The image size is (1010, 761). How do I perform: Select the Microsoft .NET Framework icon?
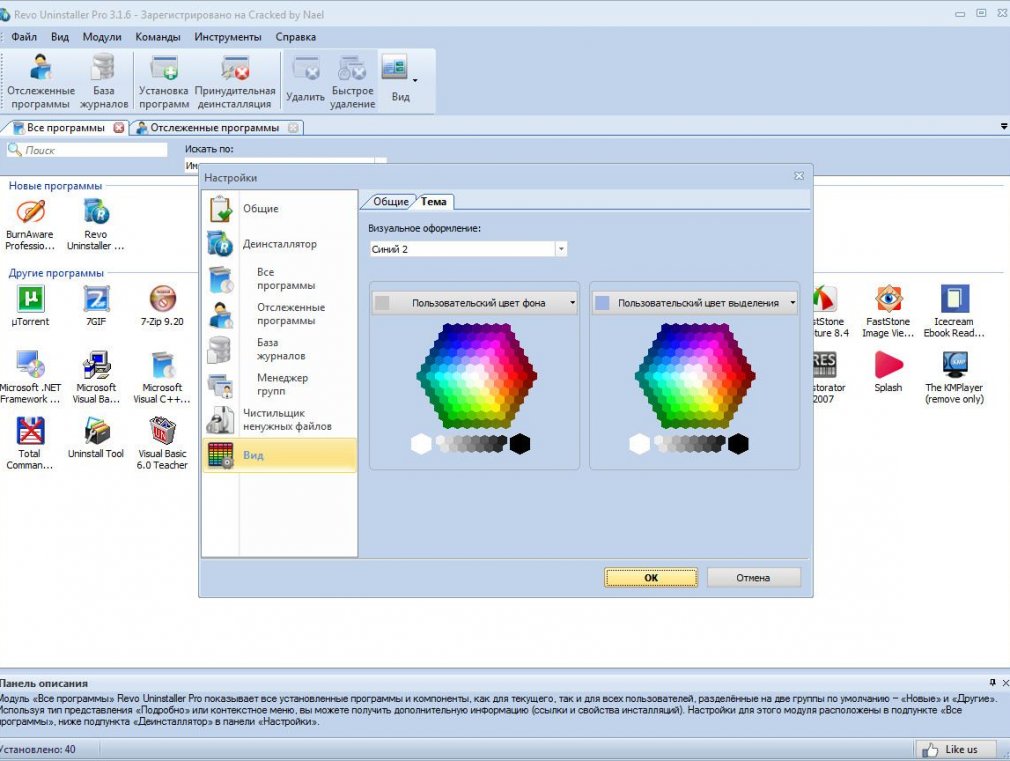tap(30, 378)
